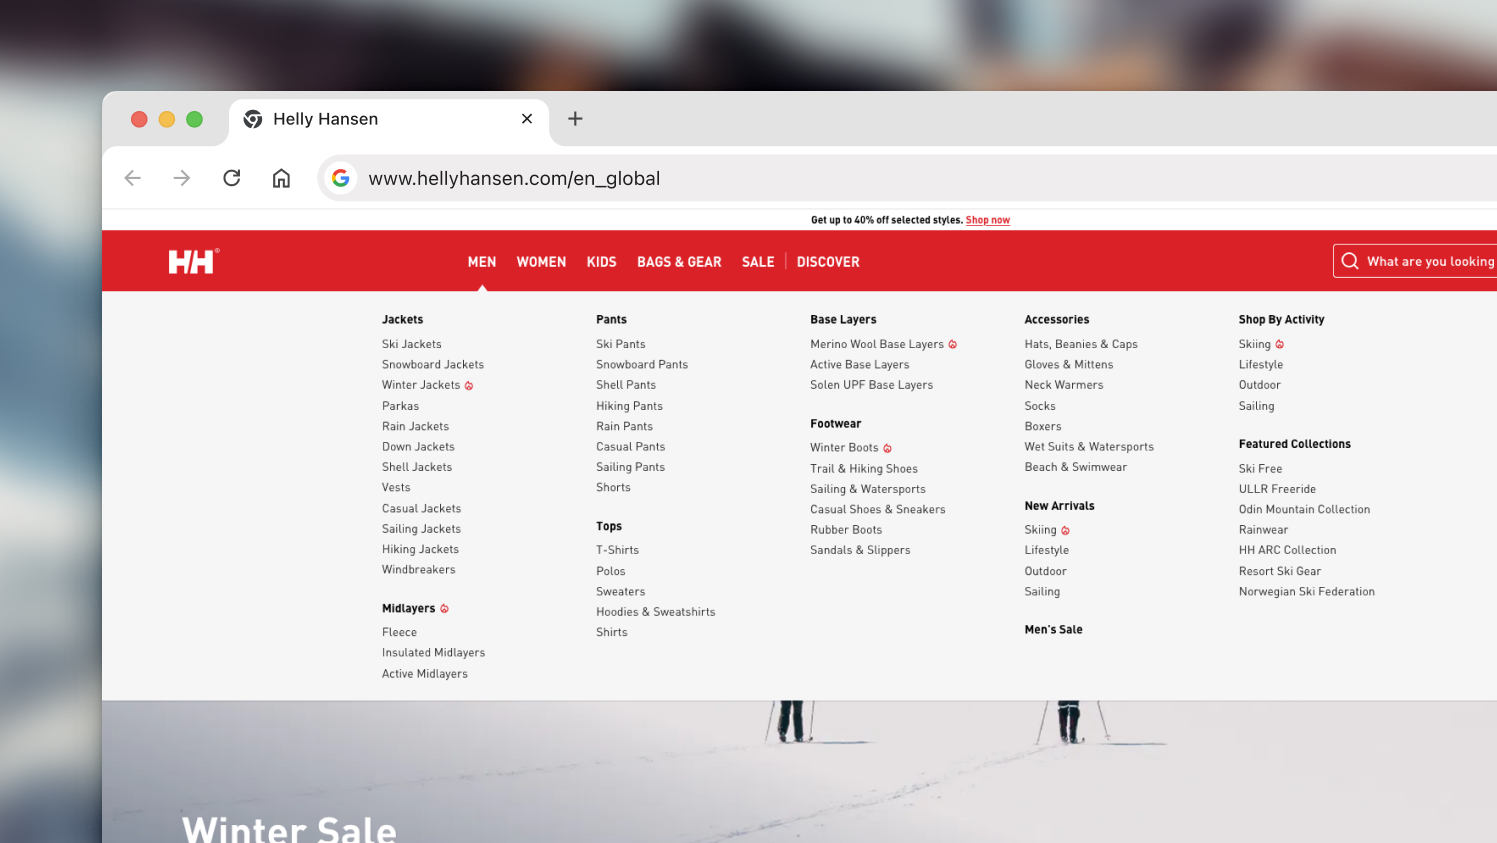
Task: Open the search magnifying glass
Action: (x=1350, y=261)
